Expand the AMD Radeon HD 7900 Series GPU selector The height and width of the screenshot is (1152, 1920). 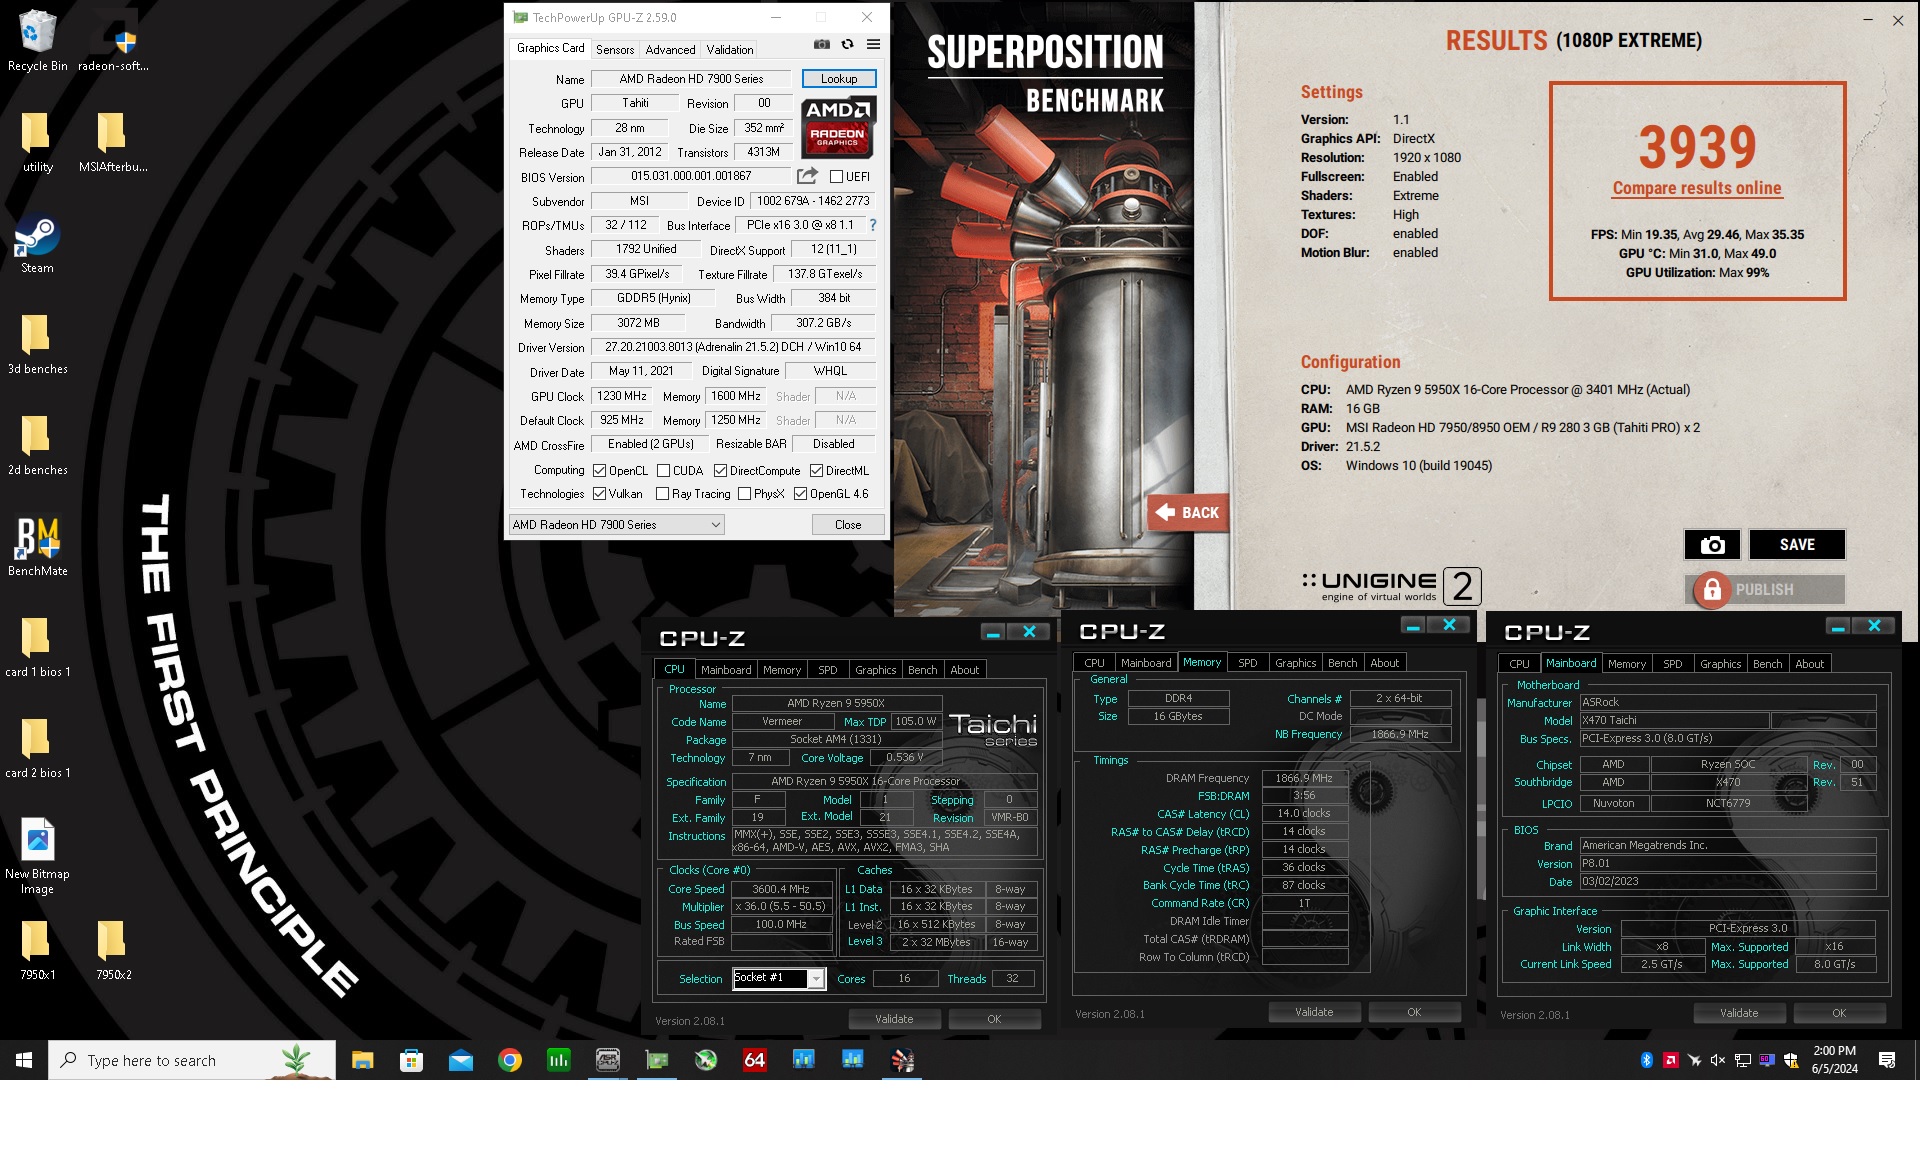(x=616, y=525)
